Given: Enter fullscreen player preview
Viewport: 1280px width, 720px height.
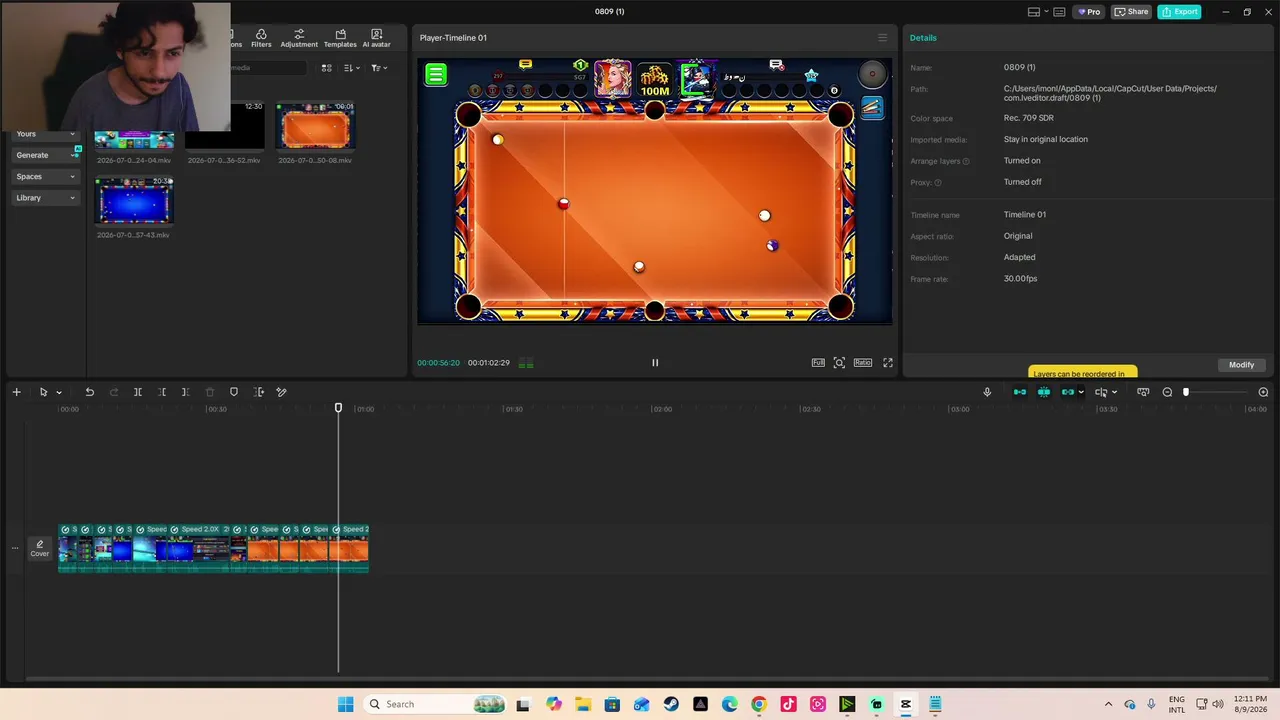Looking at the screenshot, I should [887, 363].
